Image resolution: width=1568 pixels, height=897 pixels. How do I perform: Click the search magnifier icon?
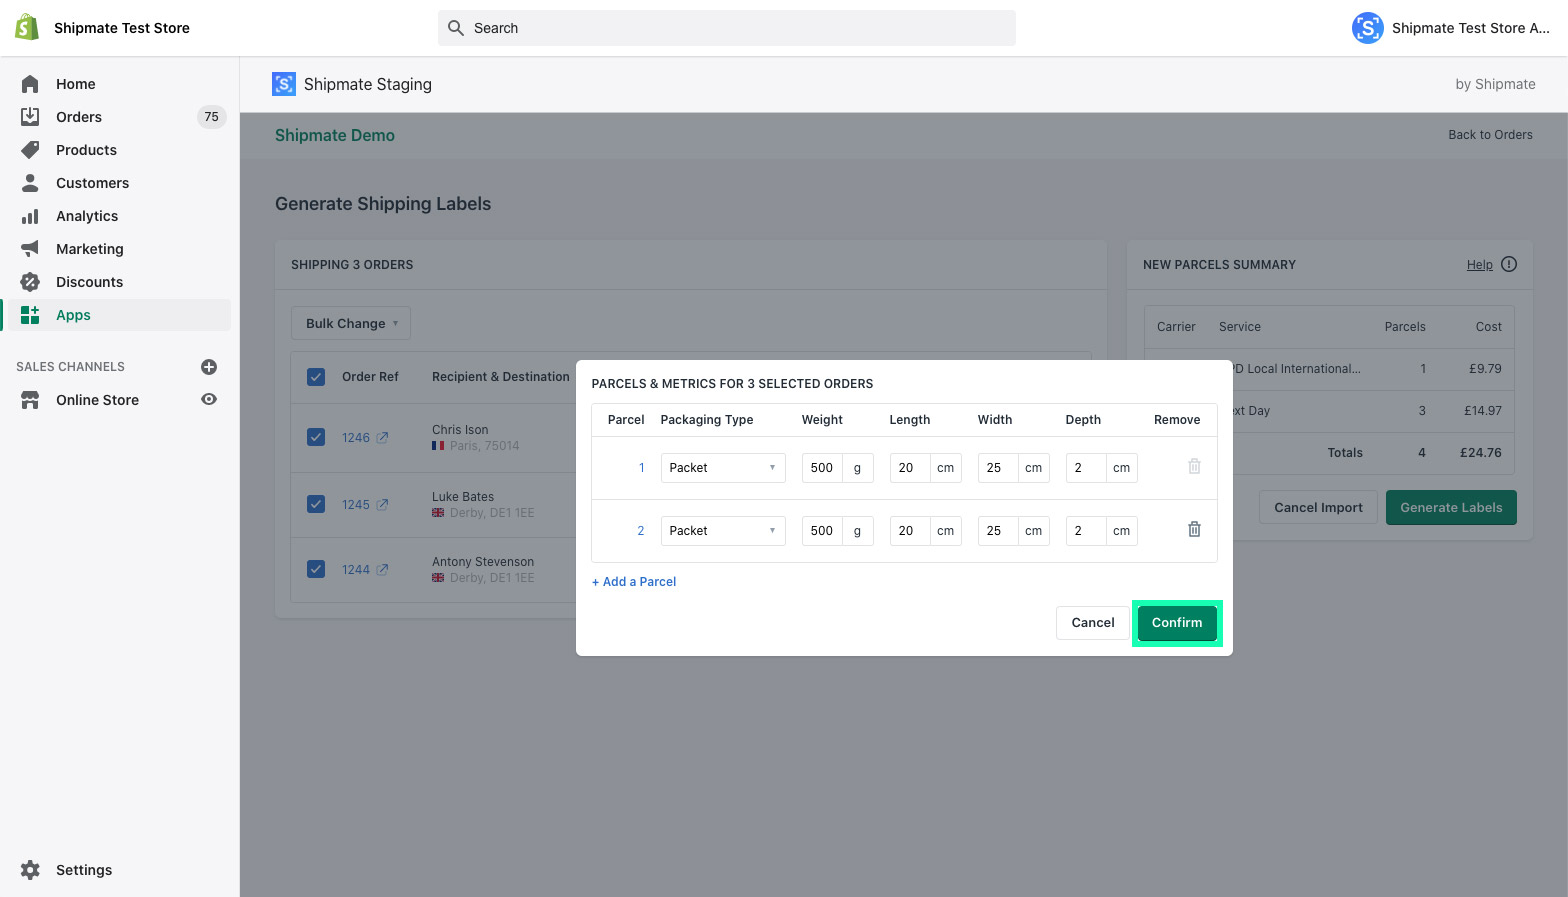point(456,28)
